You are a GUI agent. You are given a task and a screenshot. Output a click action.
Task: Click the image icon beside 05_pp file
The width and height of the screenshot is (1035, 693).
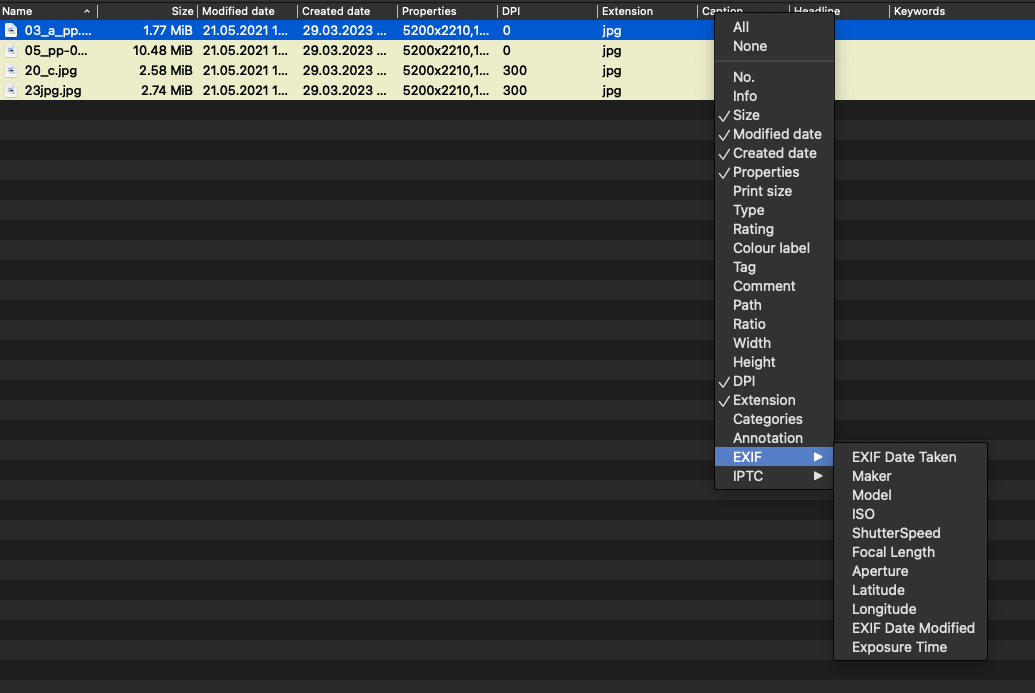click(x=11, y=51)
